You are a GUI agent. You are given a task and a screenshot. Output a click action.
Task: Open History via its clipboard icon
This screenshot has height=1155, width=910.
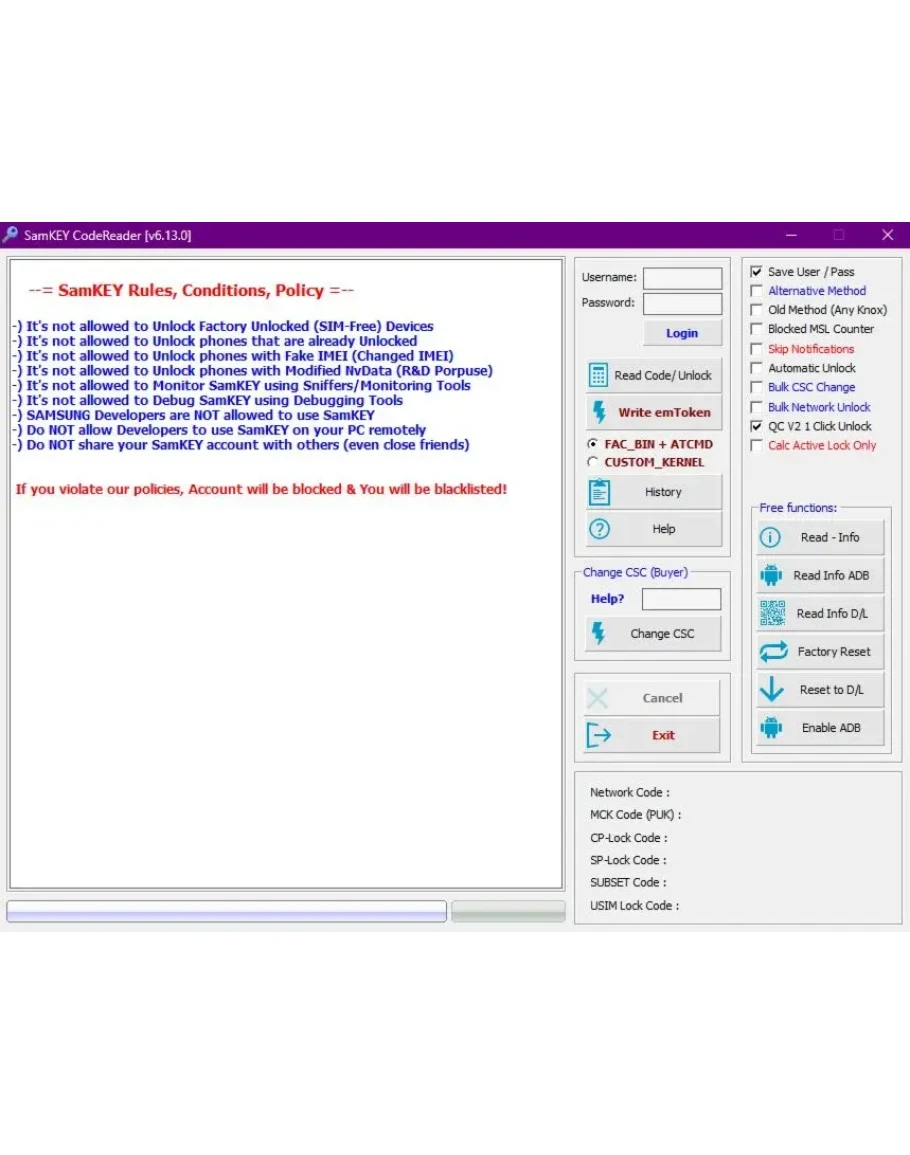pyautogui.click(x=600, y=492)
